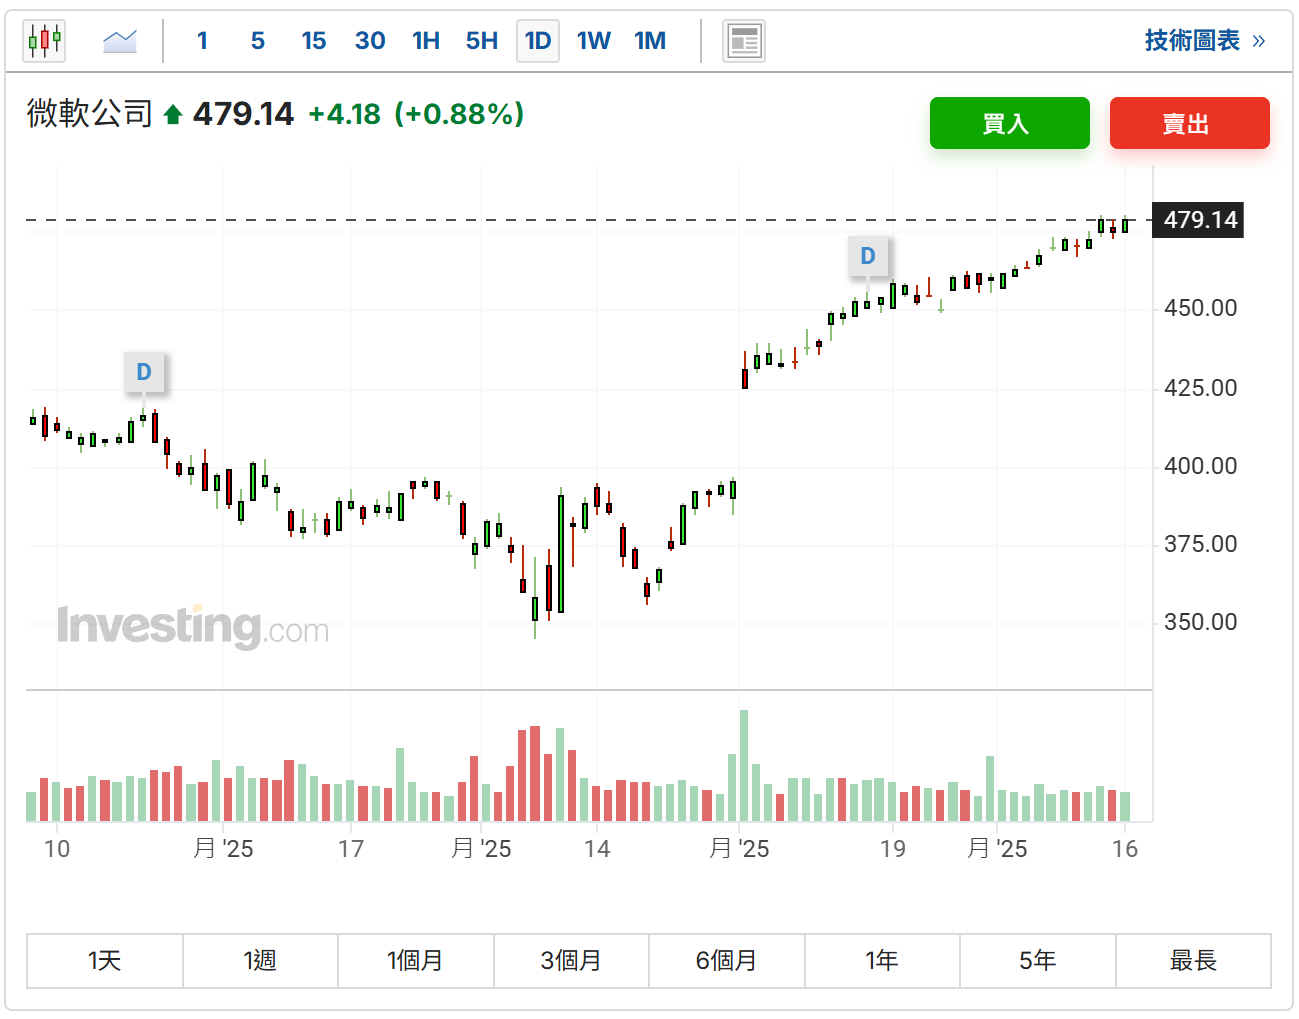Select the 1W interval

tap(593, 41)
